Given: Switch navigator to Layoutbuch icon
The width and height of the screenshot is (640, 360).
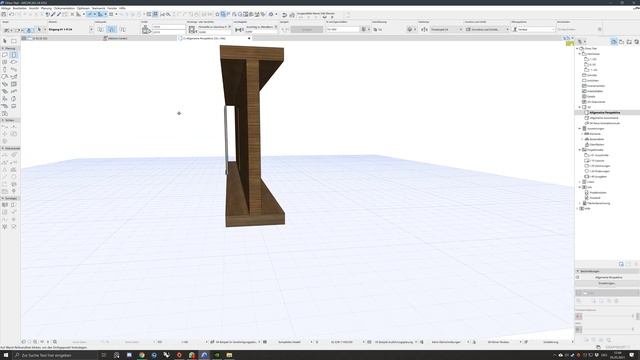Looking at the screenshot, I should click(629, 42).
